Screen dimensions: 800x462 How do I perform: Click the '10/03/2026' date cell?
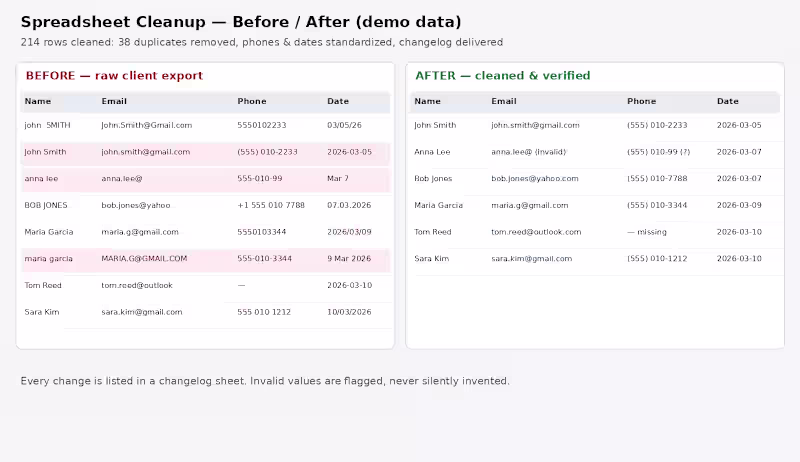tap(349, 312)
